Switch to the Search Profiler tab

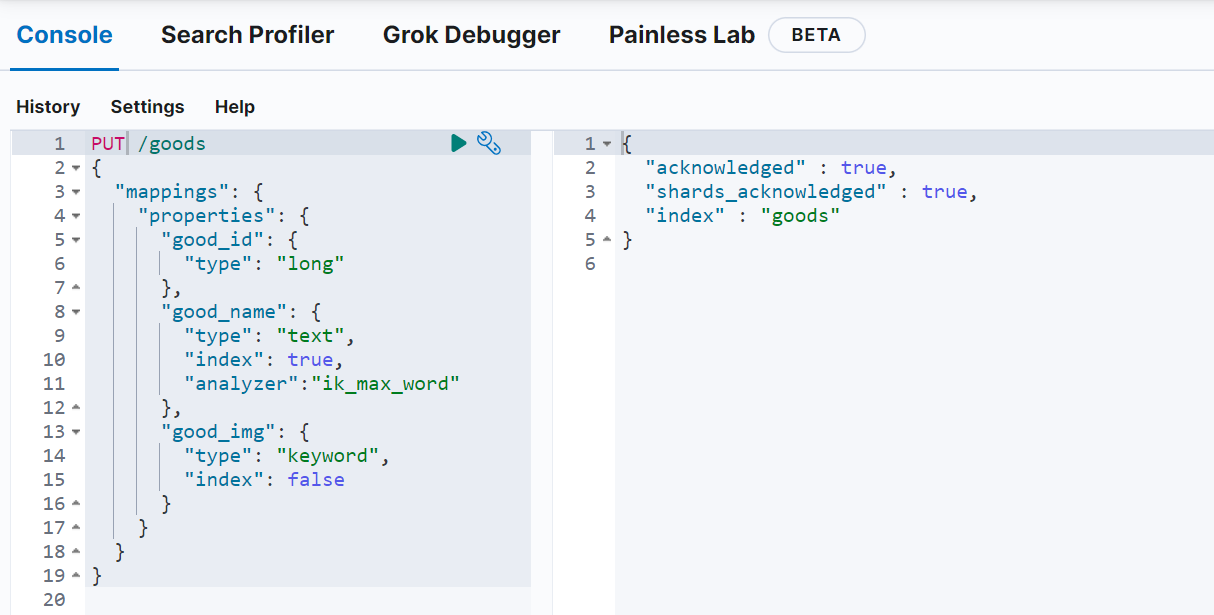247,35
